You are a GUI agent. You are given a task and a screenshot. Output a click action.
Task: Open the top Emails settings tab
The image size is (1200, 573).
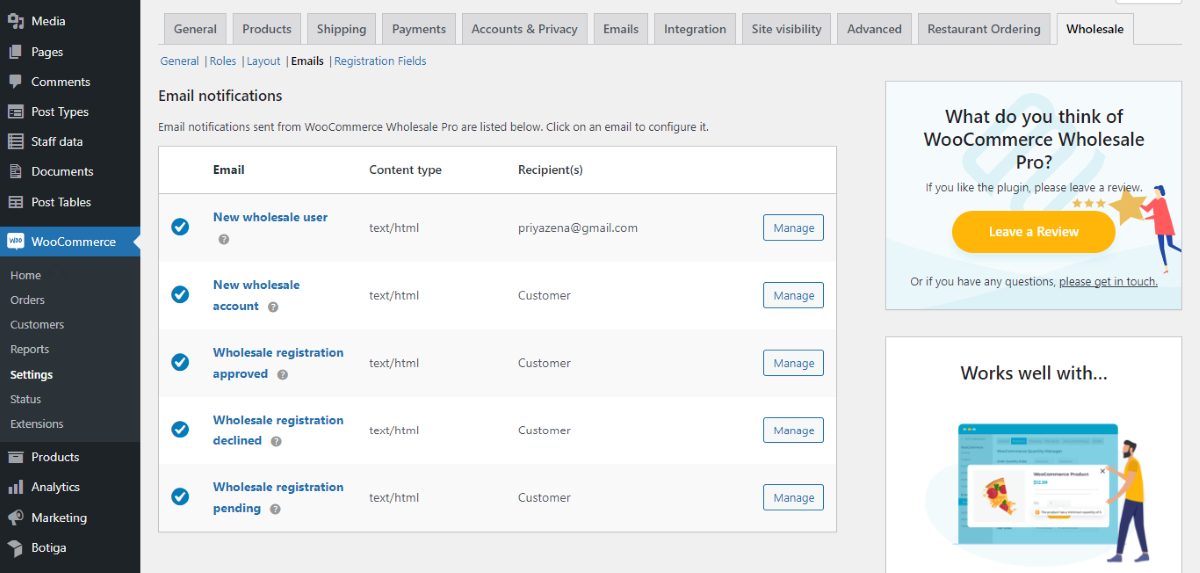click(x=621, y=29)
